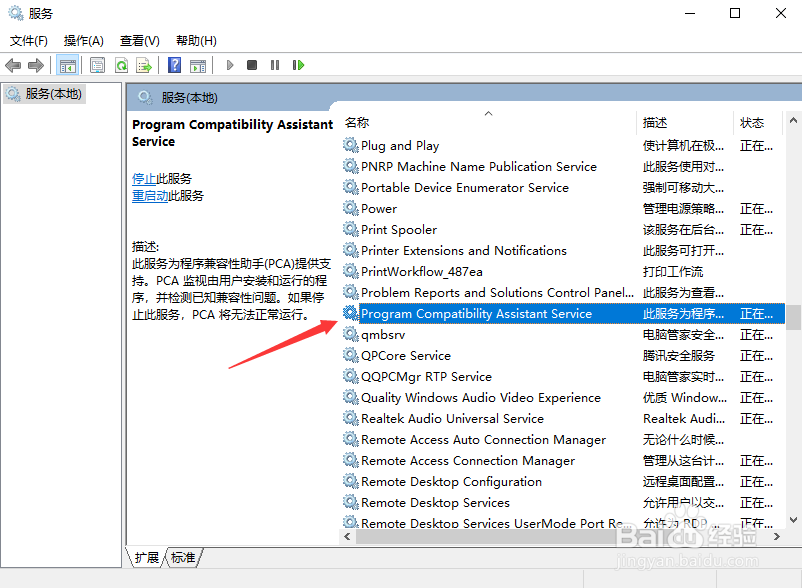Toggle the Show/Hide Console Tree icon
The image size is (802, 588).
(x=68, y=65)
